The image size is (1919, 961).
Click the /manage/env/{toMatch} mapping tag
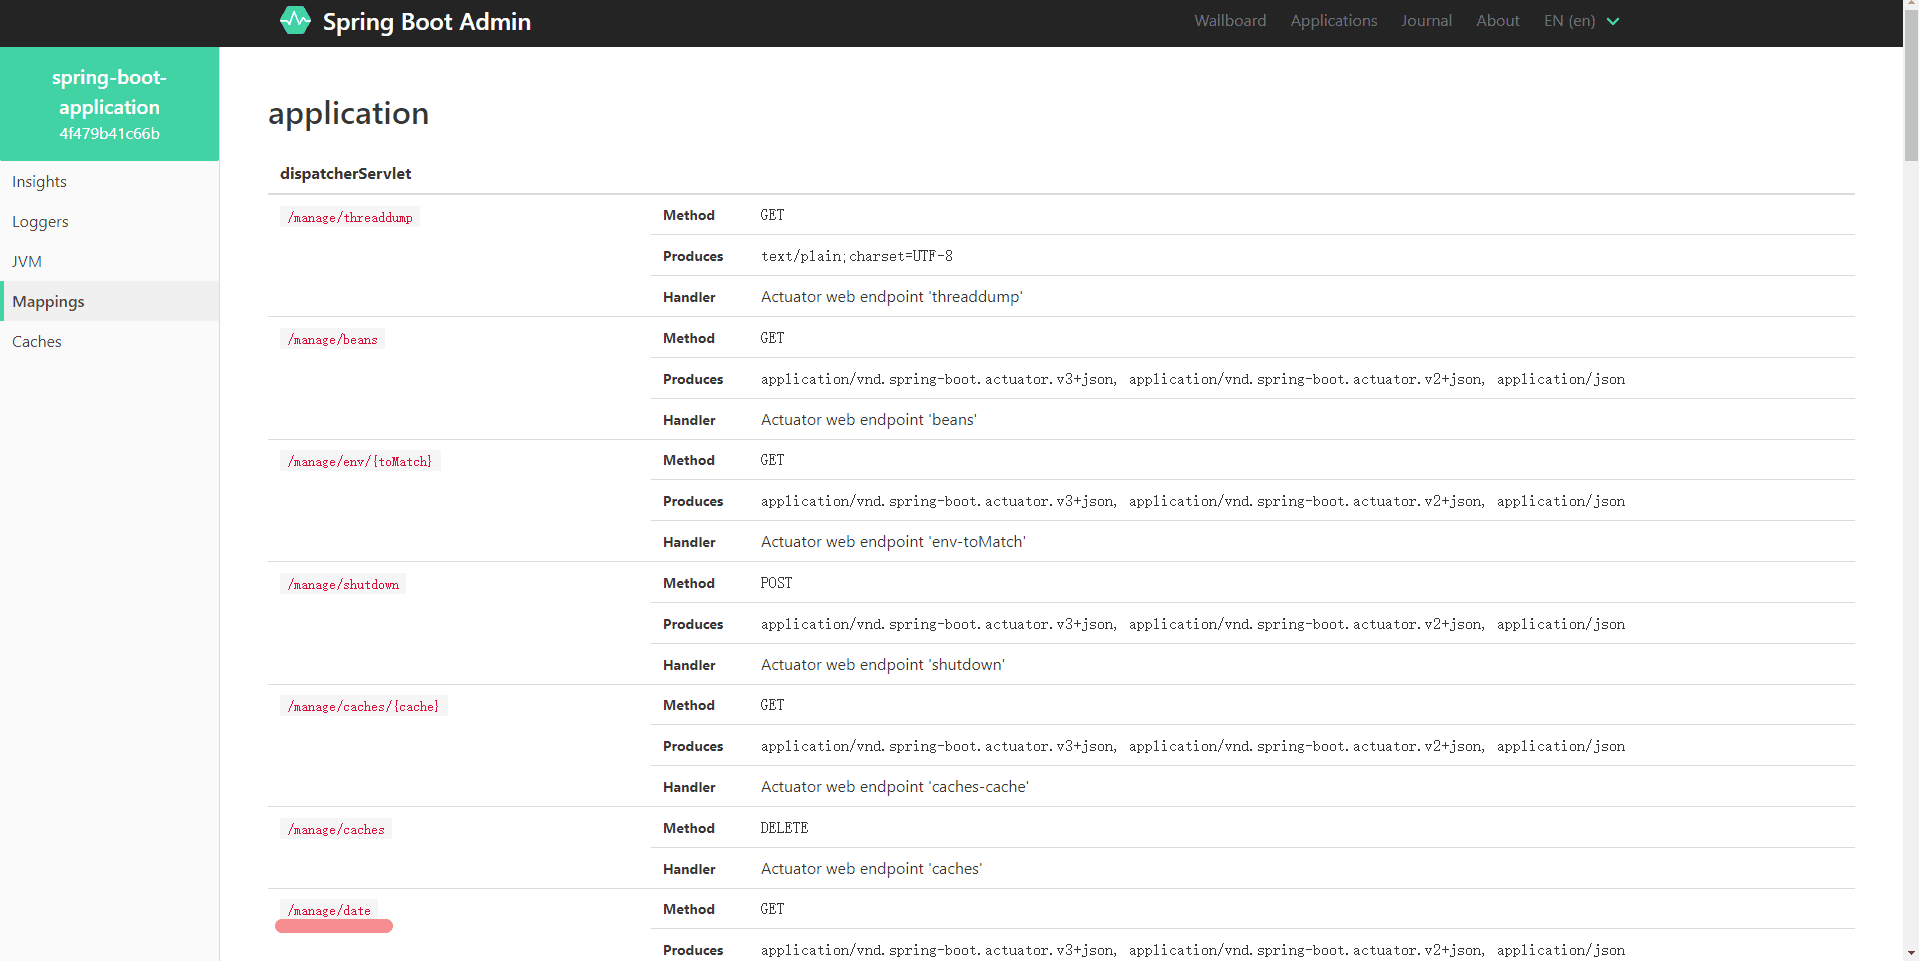[x=360, y=462]
